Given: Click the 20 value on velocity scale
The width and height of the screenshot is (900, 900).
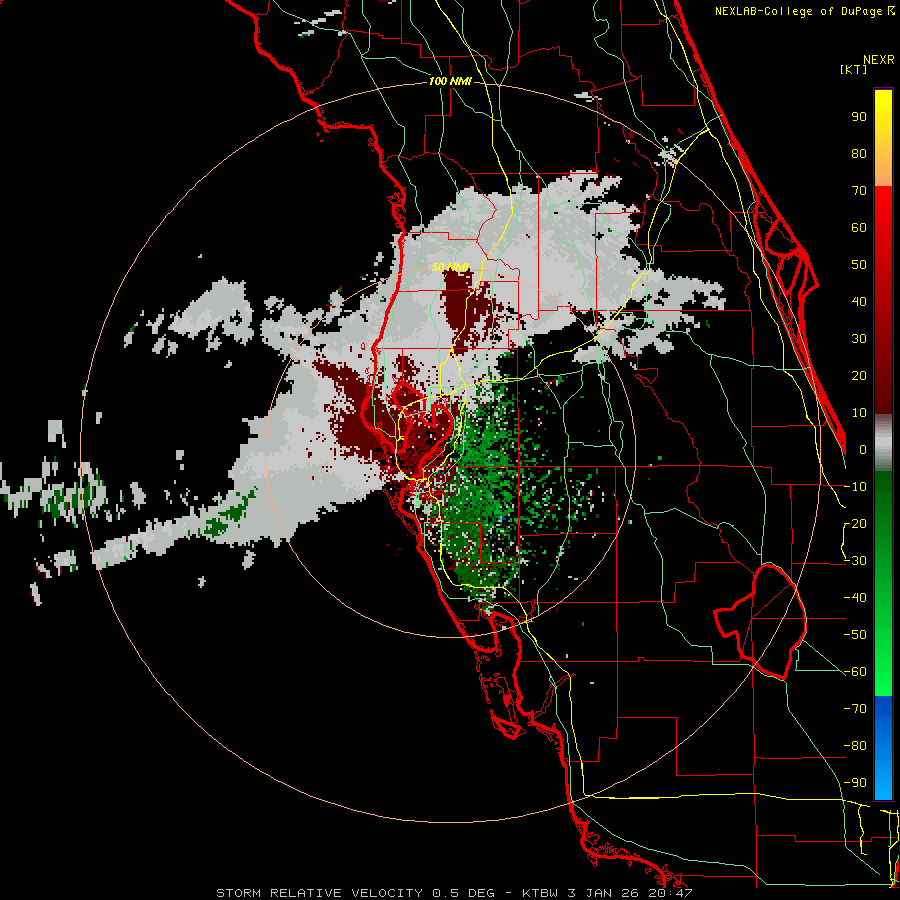Looking at the screenshot, I should (x=859, y=376).
